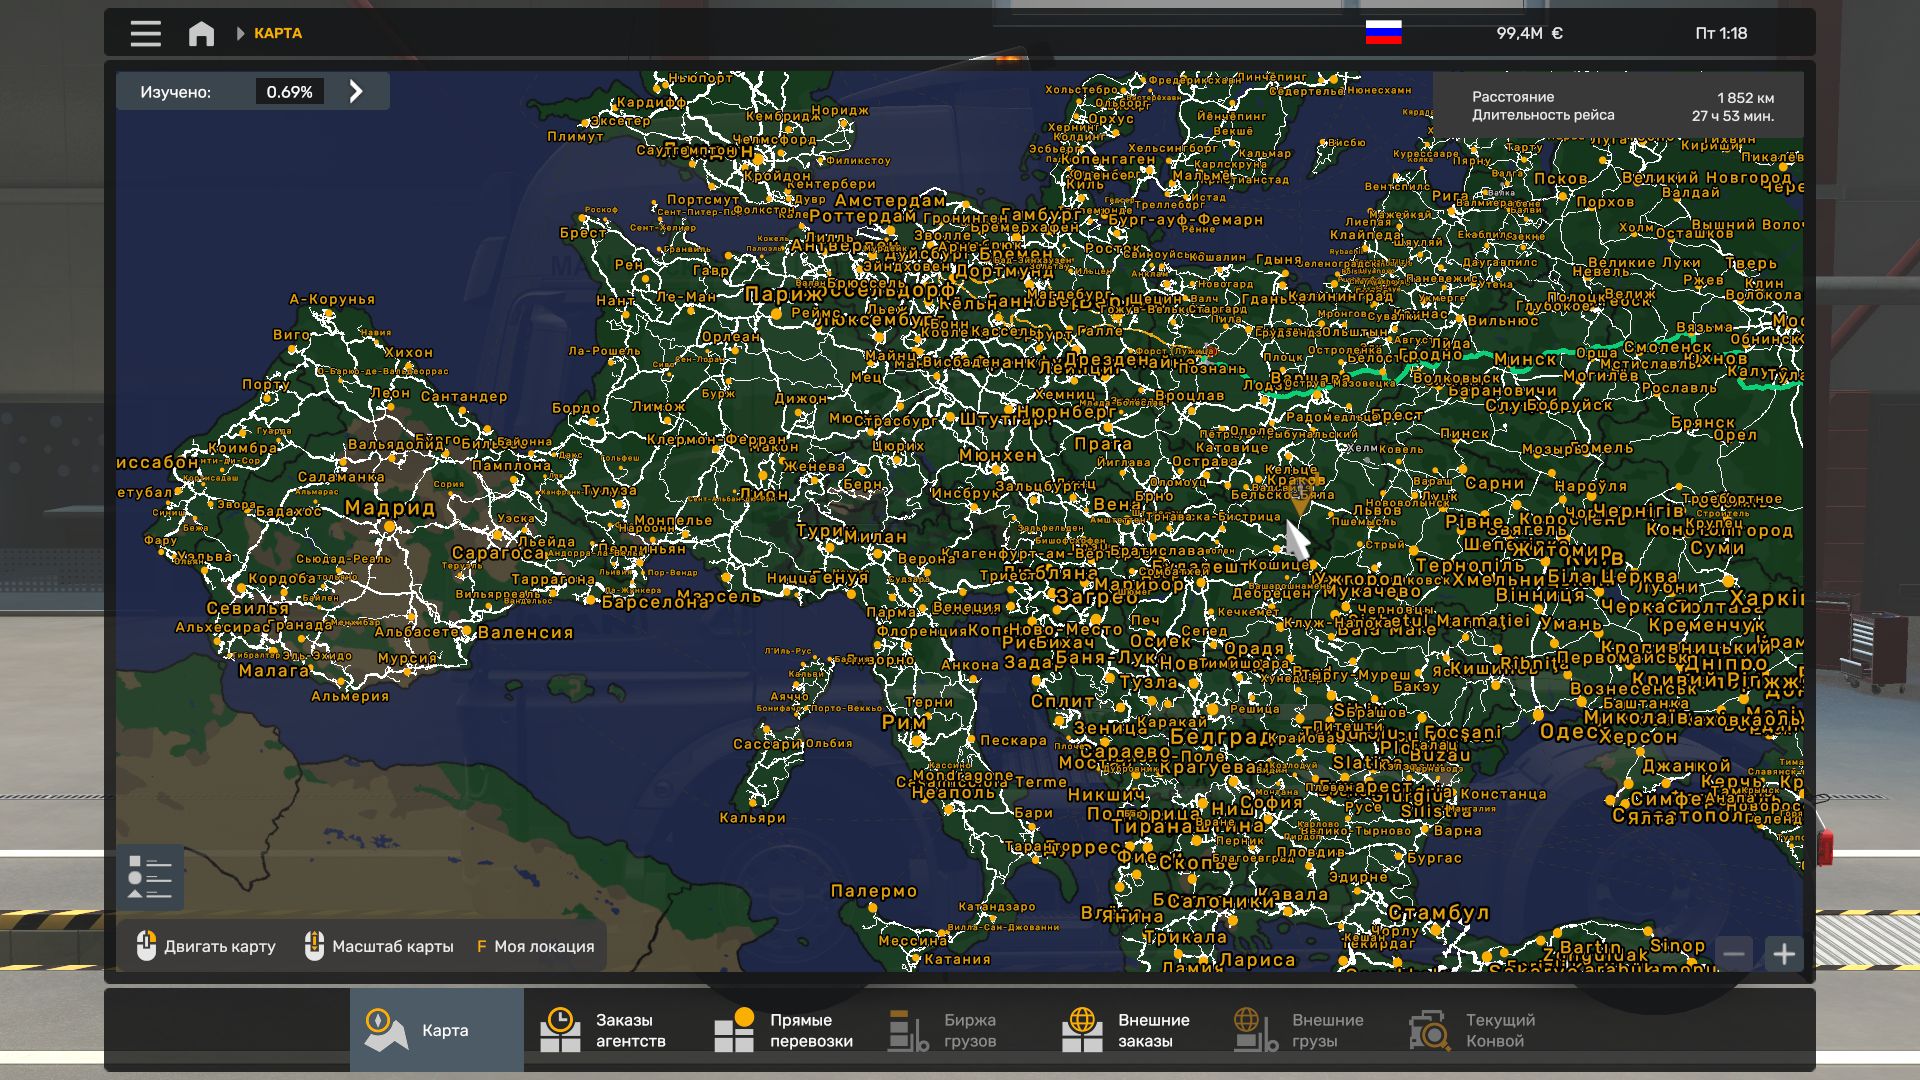Click the Расстояние 1 852 км value
The width and height of the screenshot is (1920, 1080).
[x=1745, y=98]
